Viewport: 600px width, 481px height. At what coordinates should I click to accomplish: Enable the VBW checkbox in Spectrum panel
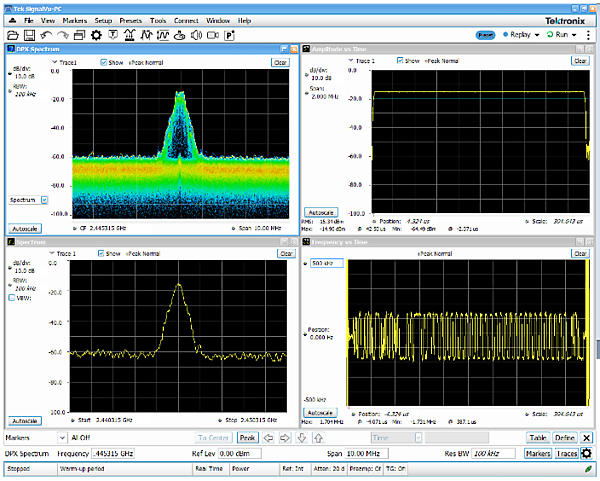coord(11,297)
